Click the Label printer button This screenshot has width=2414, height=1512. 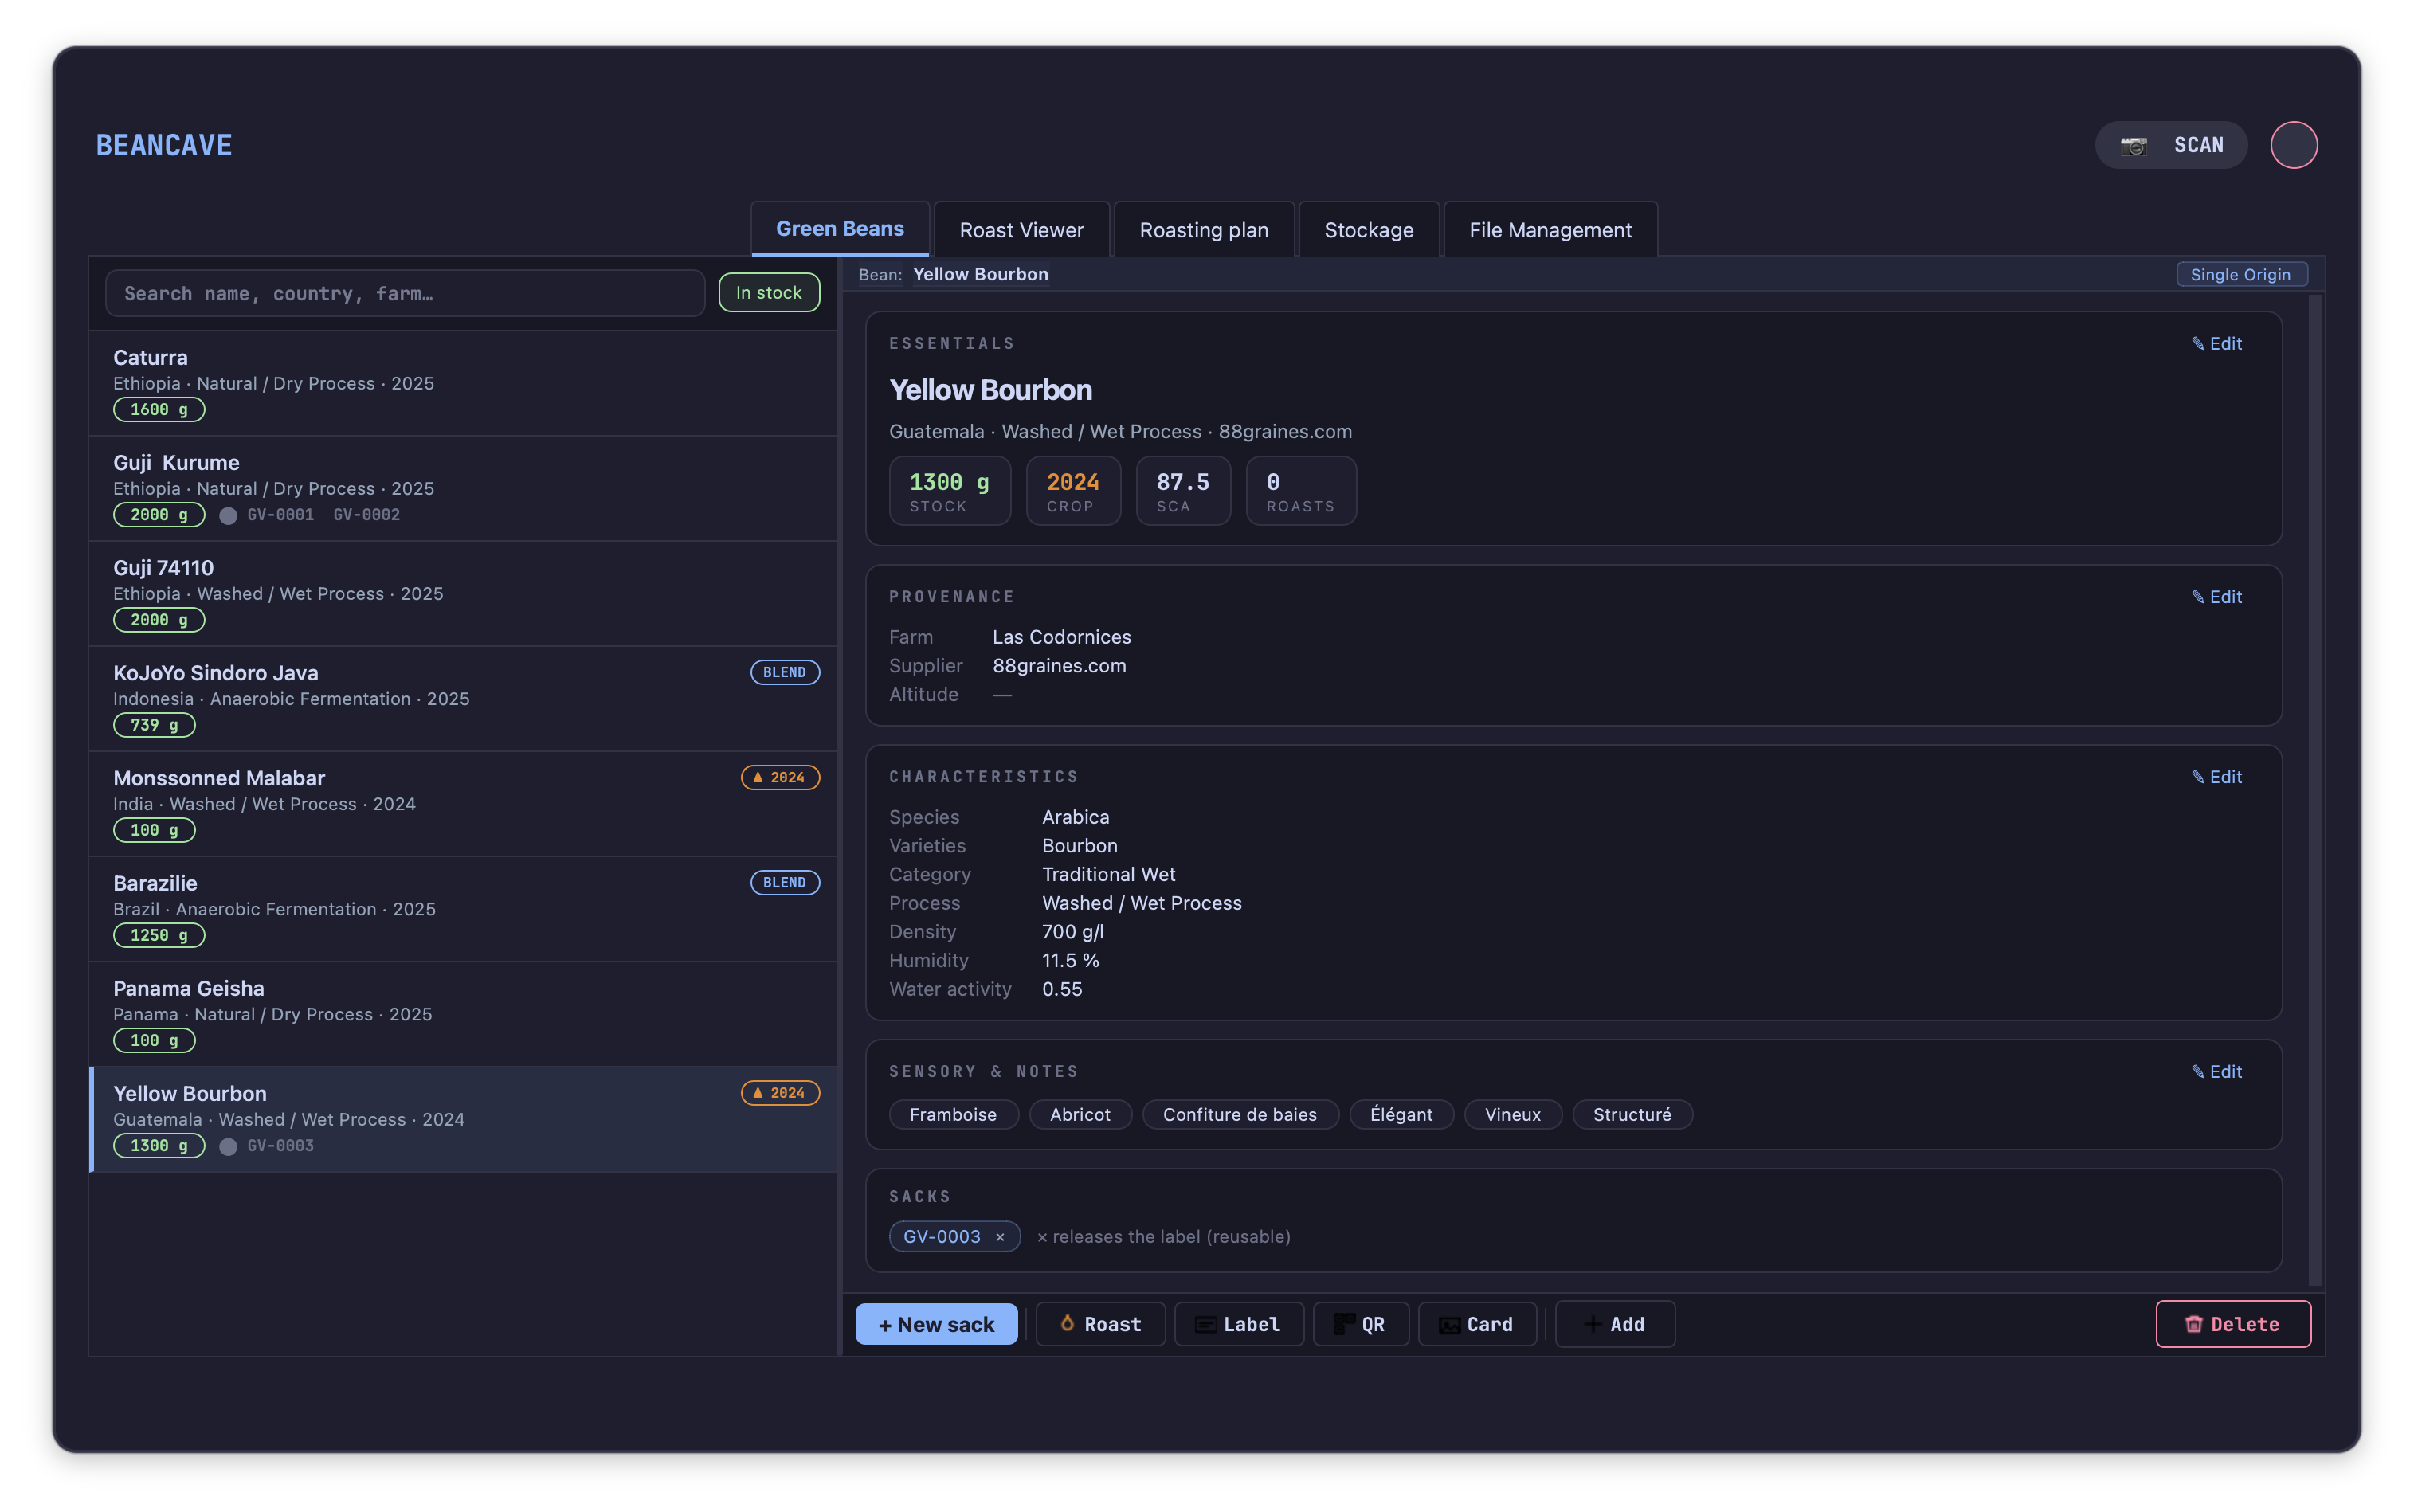pyautogui.click(x=1238, y=1323)
